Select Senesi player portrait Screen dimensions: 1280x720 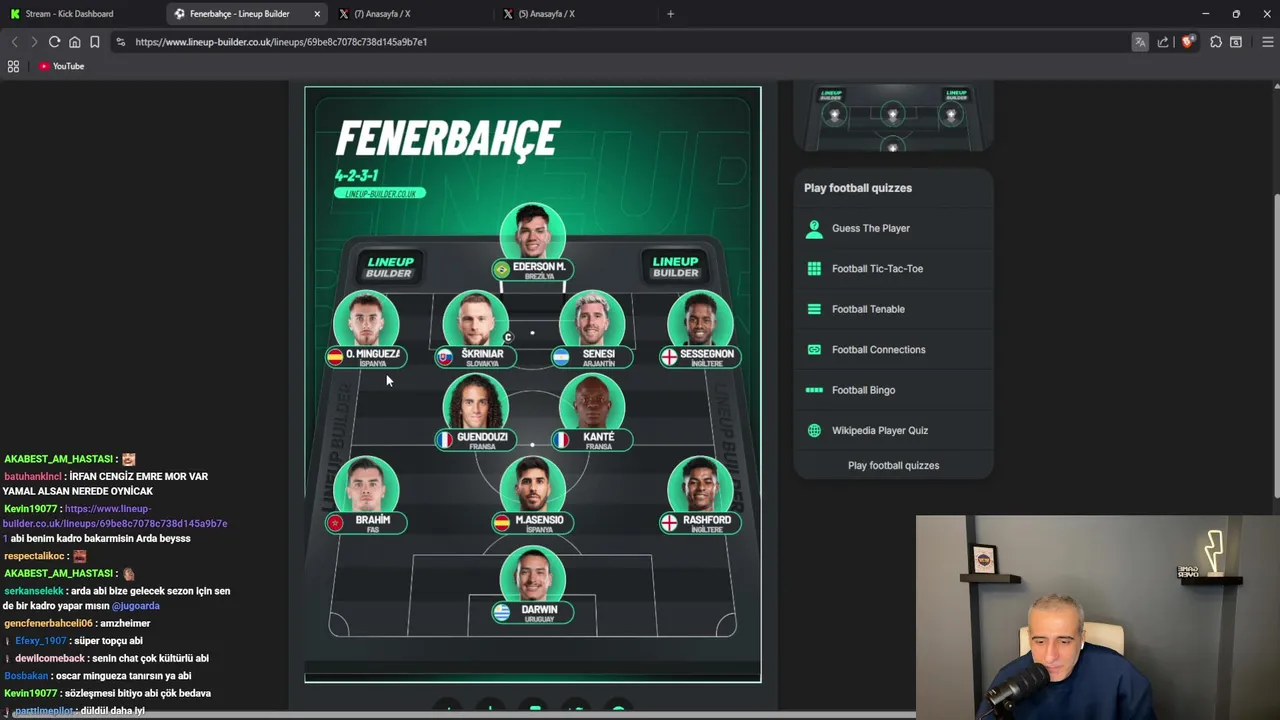click(592, 322)
